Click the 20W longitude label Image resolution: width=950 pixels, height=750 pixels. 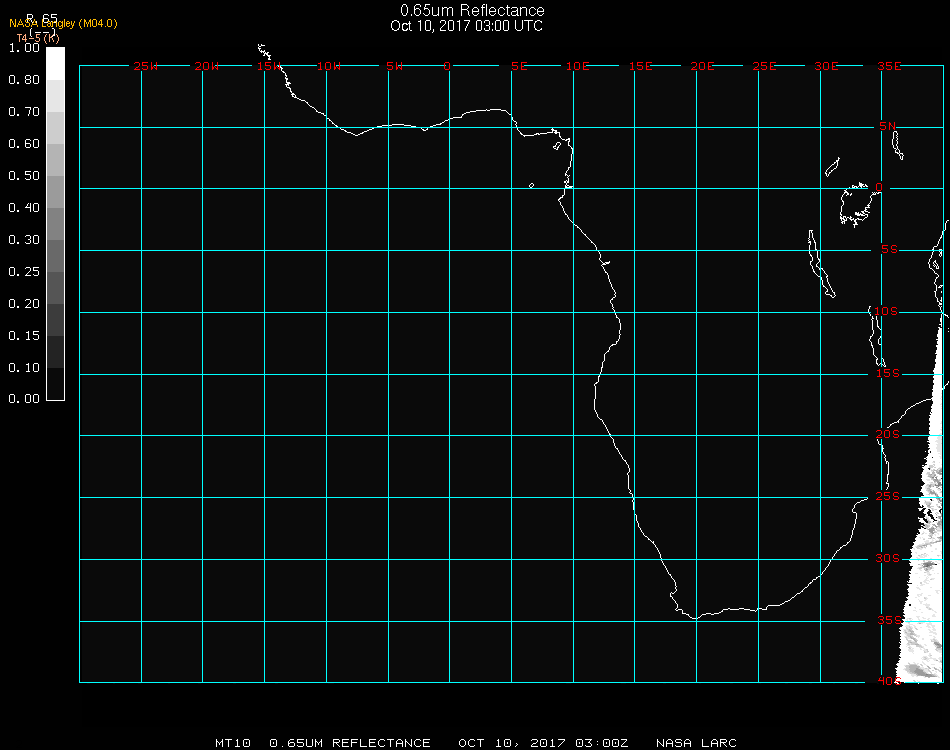(207, 66)
